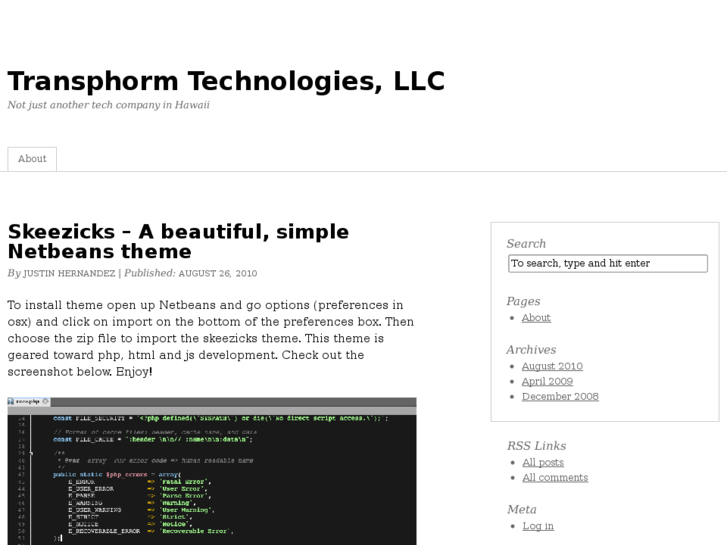
Task: Click the Search sidebar heading
Action: pyautogui.click(x=526, y=244)
